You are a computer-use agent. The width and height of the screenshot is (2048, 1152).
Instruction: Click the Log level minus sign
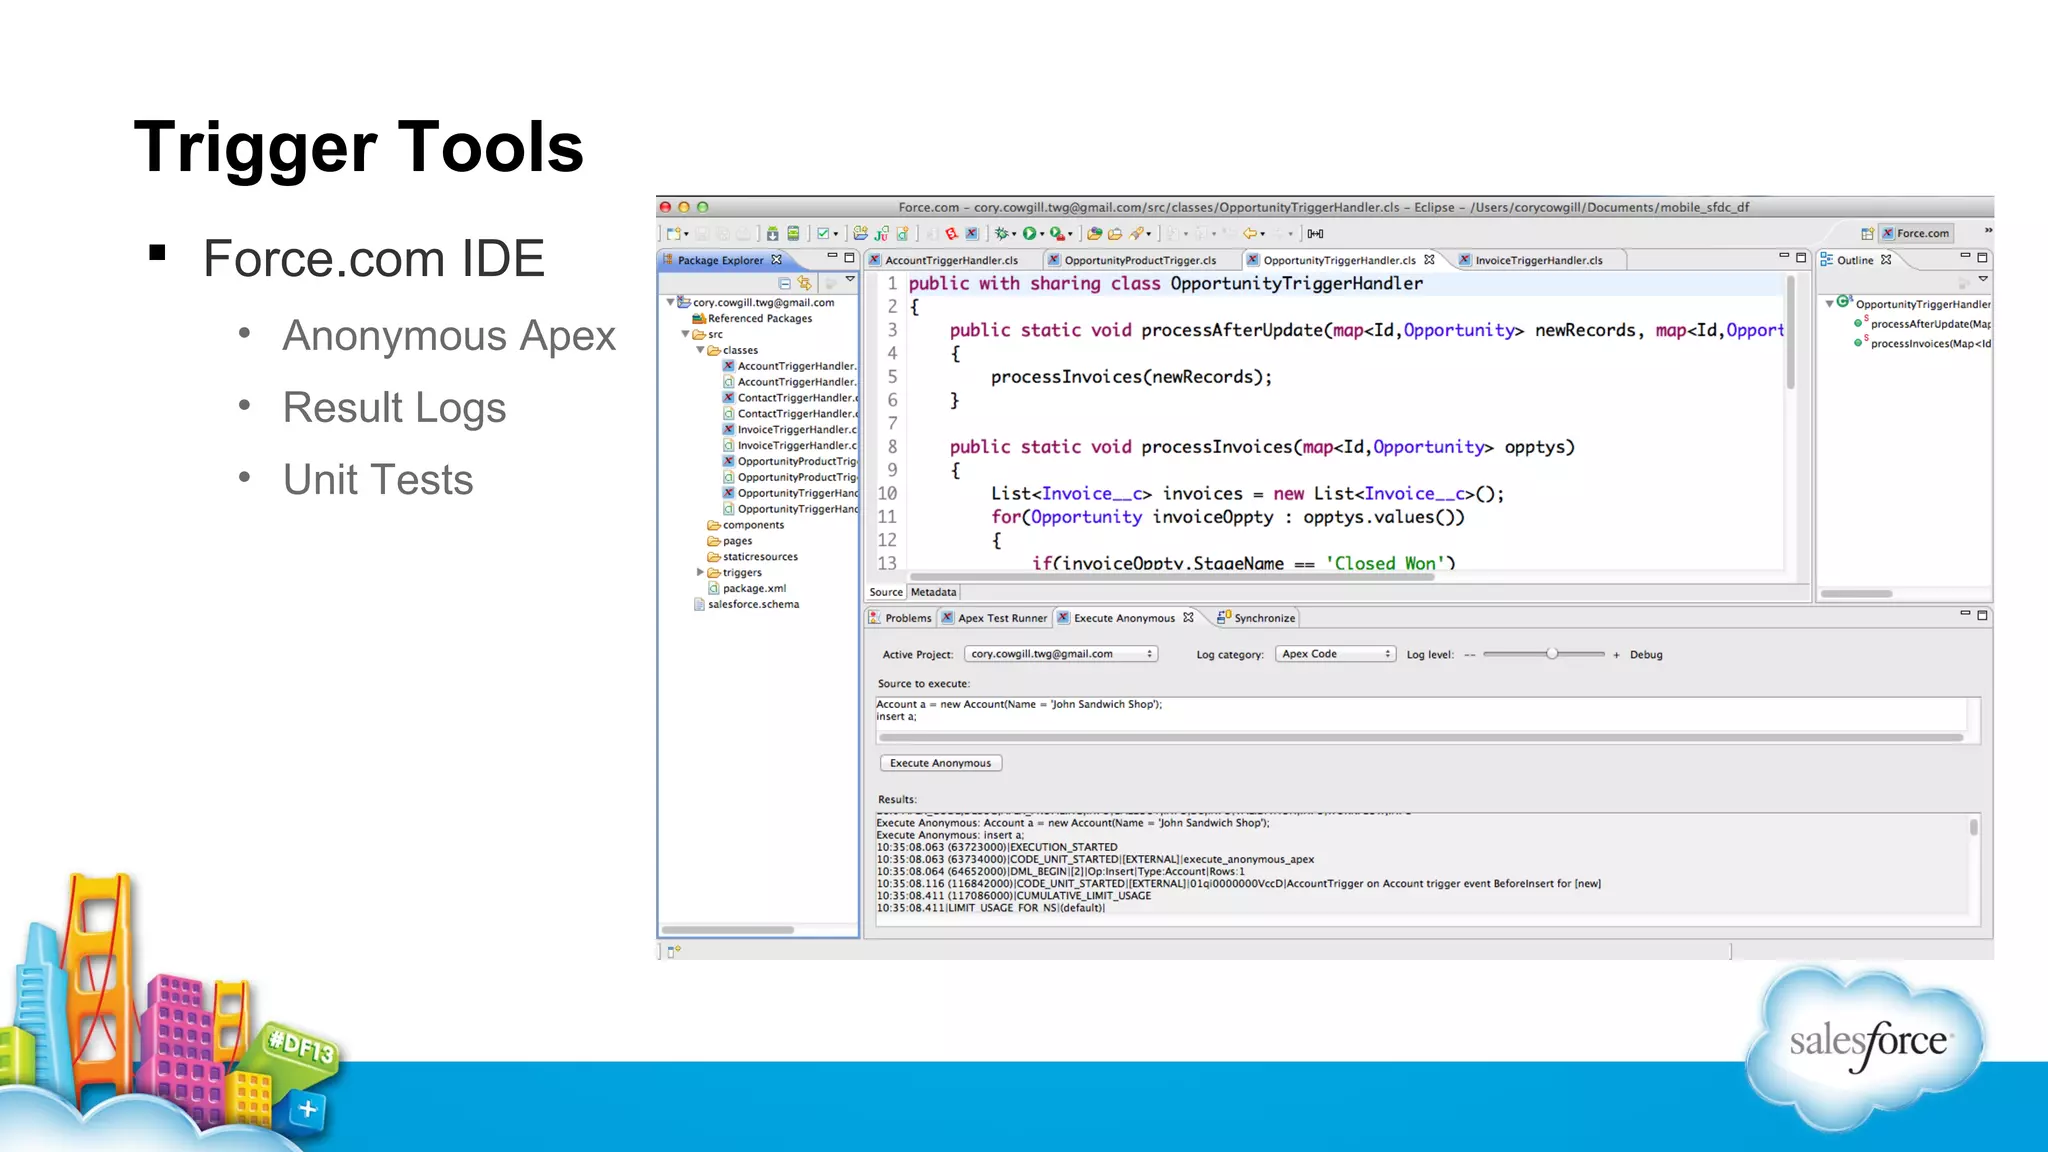(x=1469, y=655)
